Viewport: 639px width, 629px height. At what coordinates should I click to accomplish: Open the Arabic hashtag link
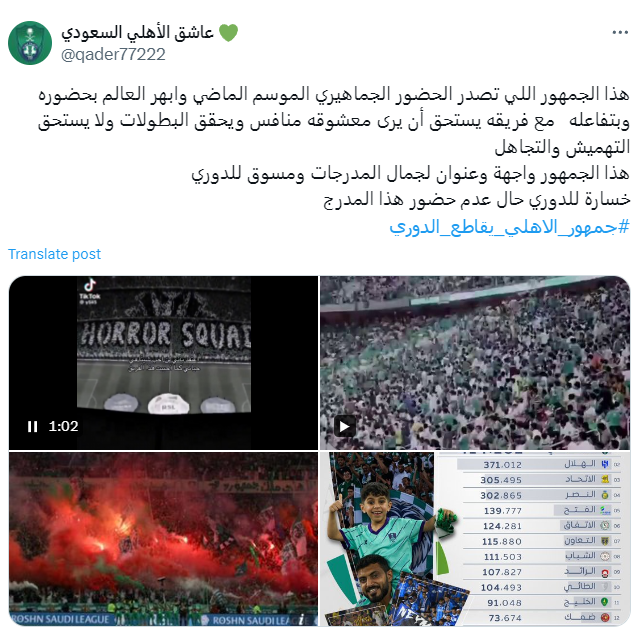click(509, 227)
